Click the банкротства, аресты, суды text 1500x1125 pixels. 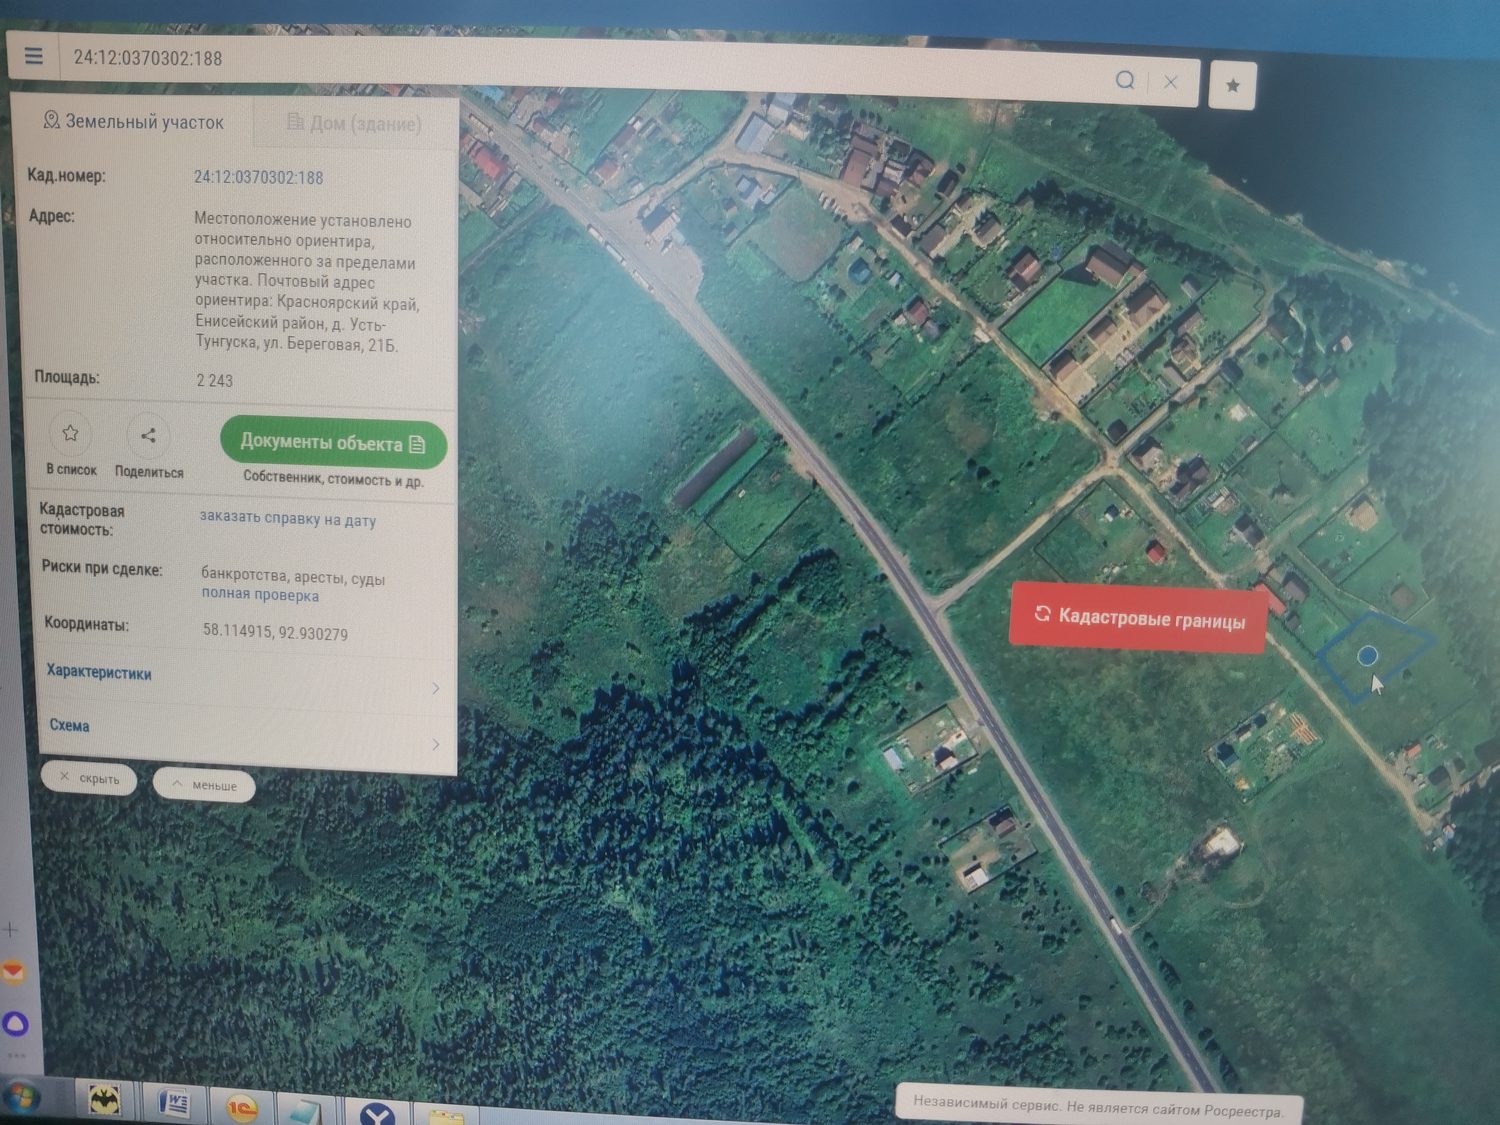coord(293,577)
